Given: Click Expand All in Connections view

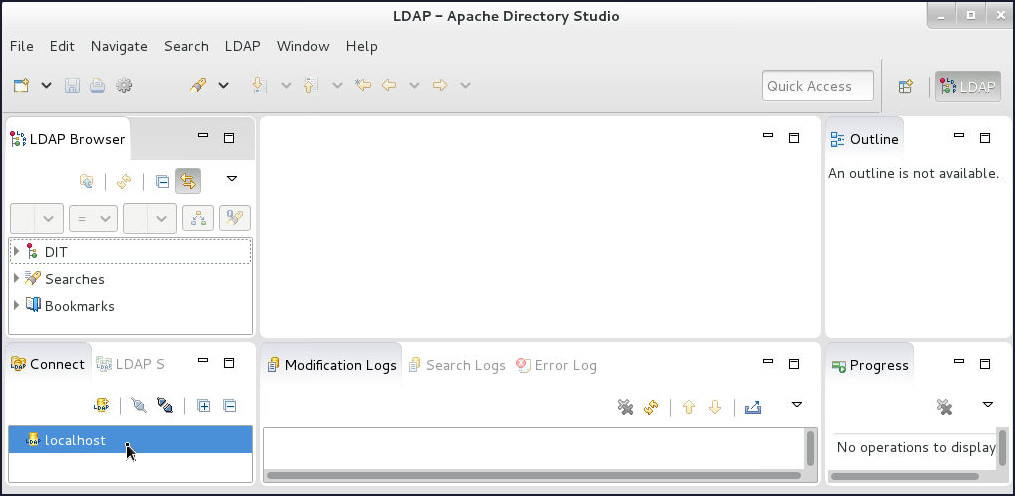Looking at the screenshot, I should [204, 406].
